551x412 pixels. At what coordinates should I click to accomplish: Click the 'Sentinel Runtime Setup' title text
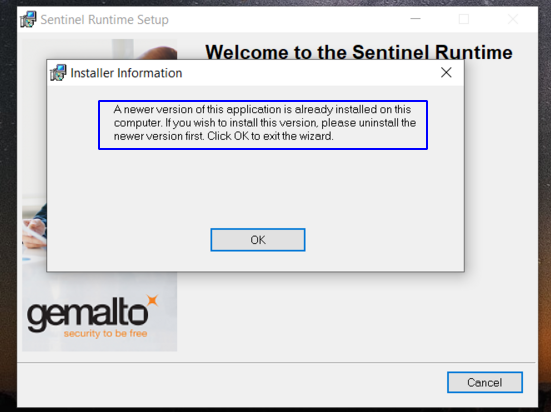(104, 19)
